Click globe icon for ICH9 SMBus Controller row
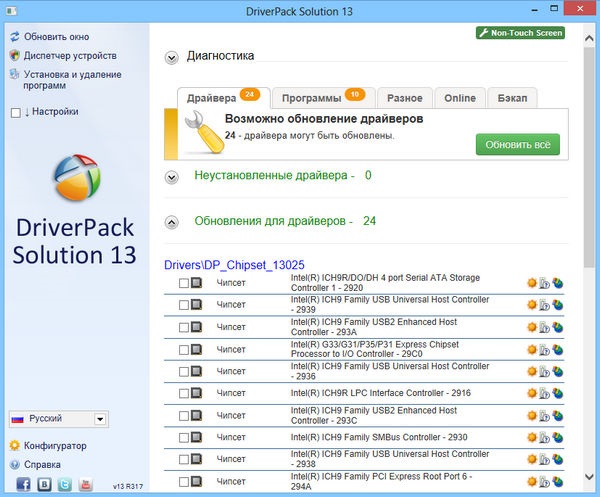The height and width of the screenshot is (497, 600). click(x=558, y=437)
